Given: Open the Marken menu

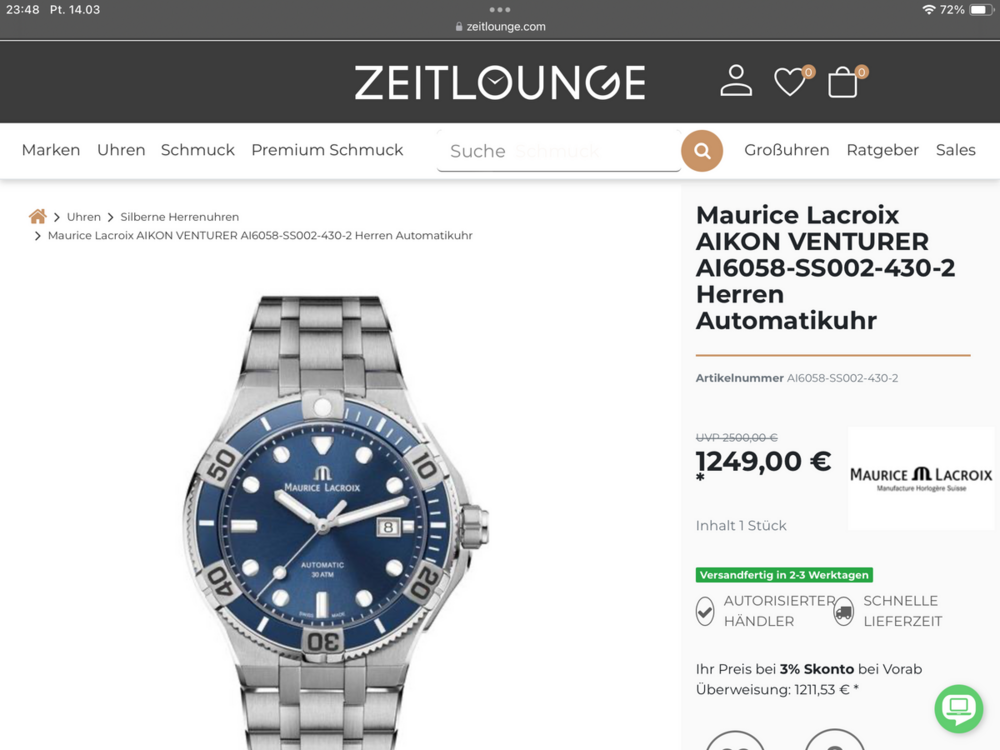Looking at the screenshot, I should click(x=51, y=150).
